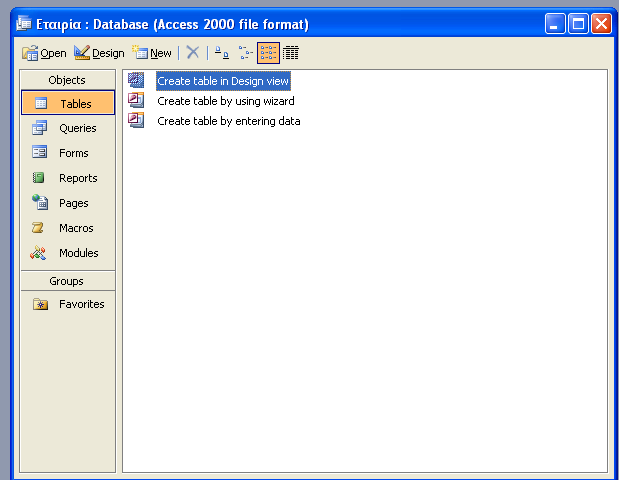Switch to Large Icons view

[221, 53]
